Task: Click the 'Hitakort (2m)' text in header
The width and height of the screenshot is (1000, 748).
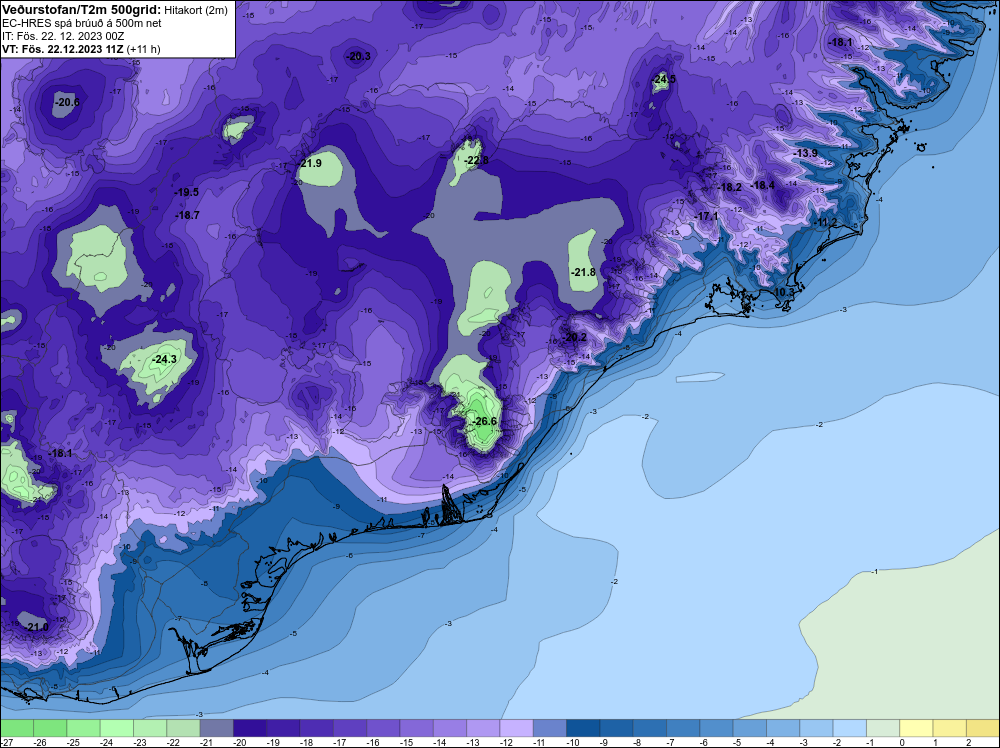Action: pos(196,10)
